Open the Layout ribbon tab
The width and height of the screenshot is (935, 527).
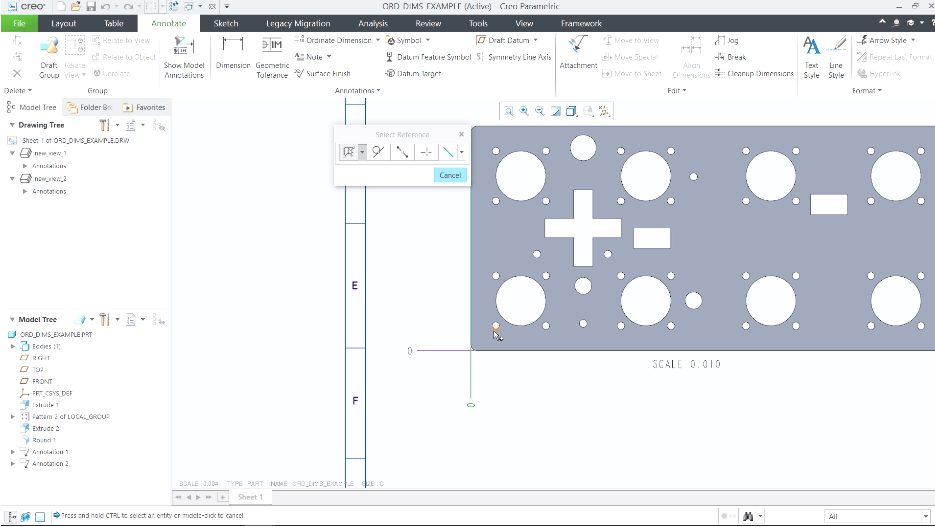pyautogui.click(x=63, y=23)
